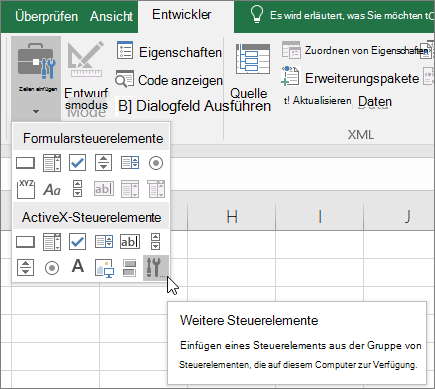Open Eigenschaften properties
The height and width of the screenshot is (389, 435).
click(x=169, y=52)
